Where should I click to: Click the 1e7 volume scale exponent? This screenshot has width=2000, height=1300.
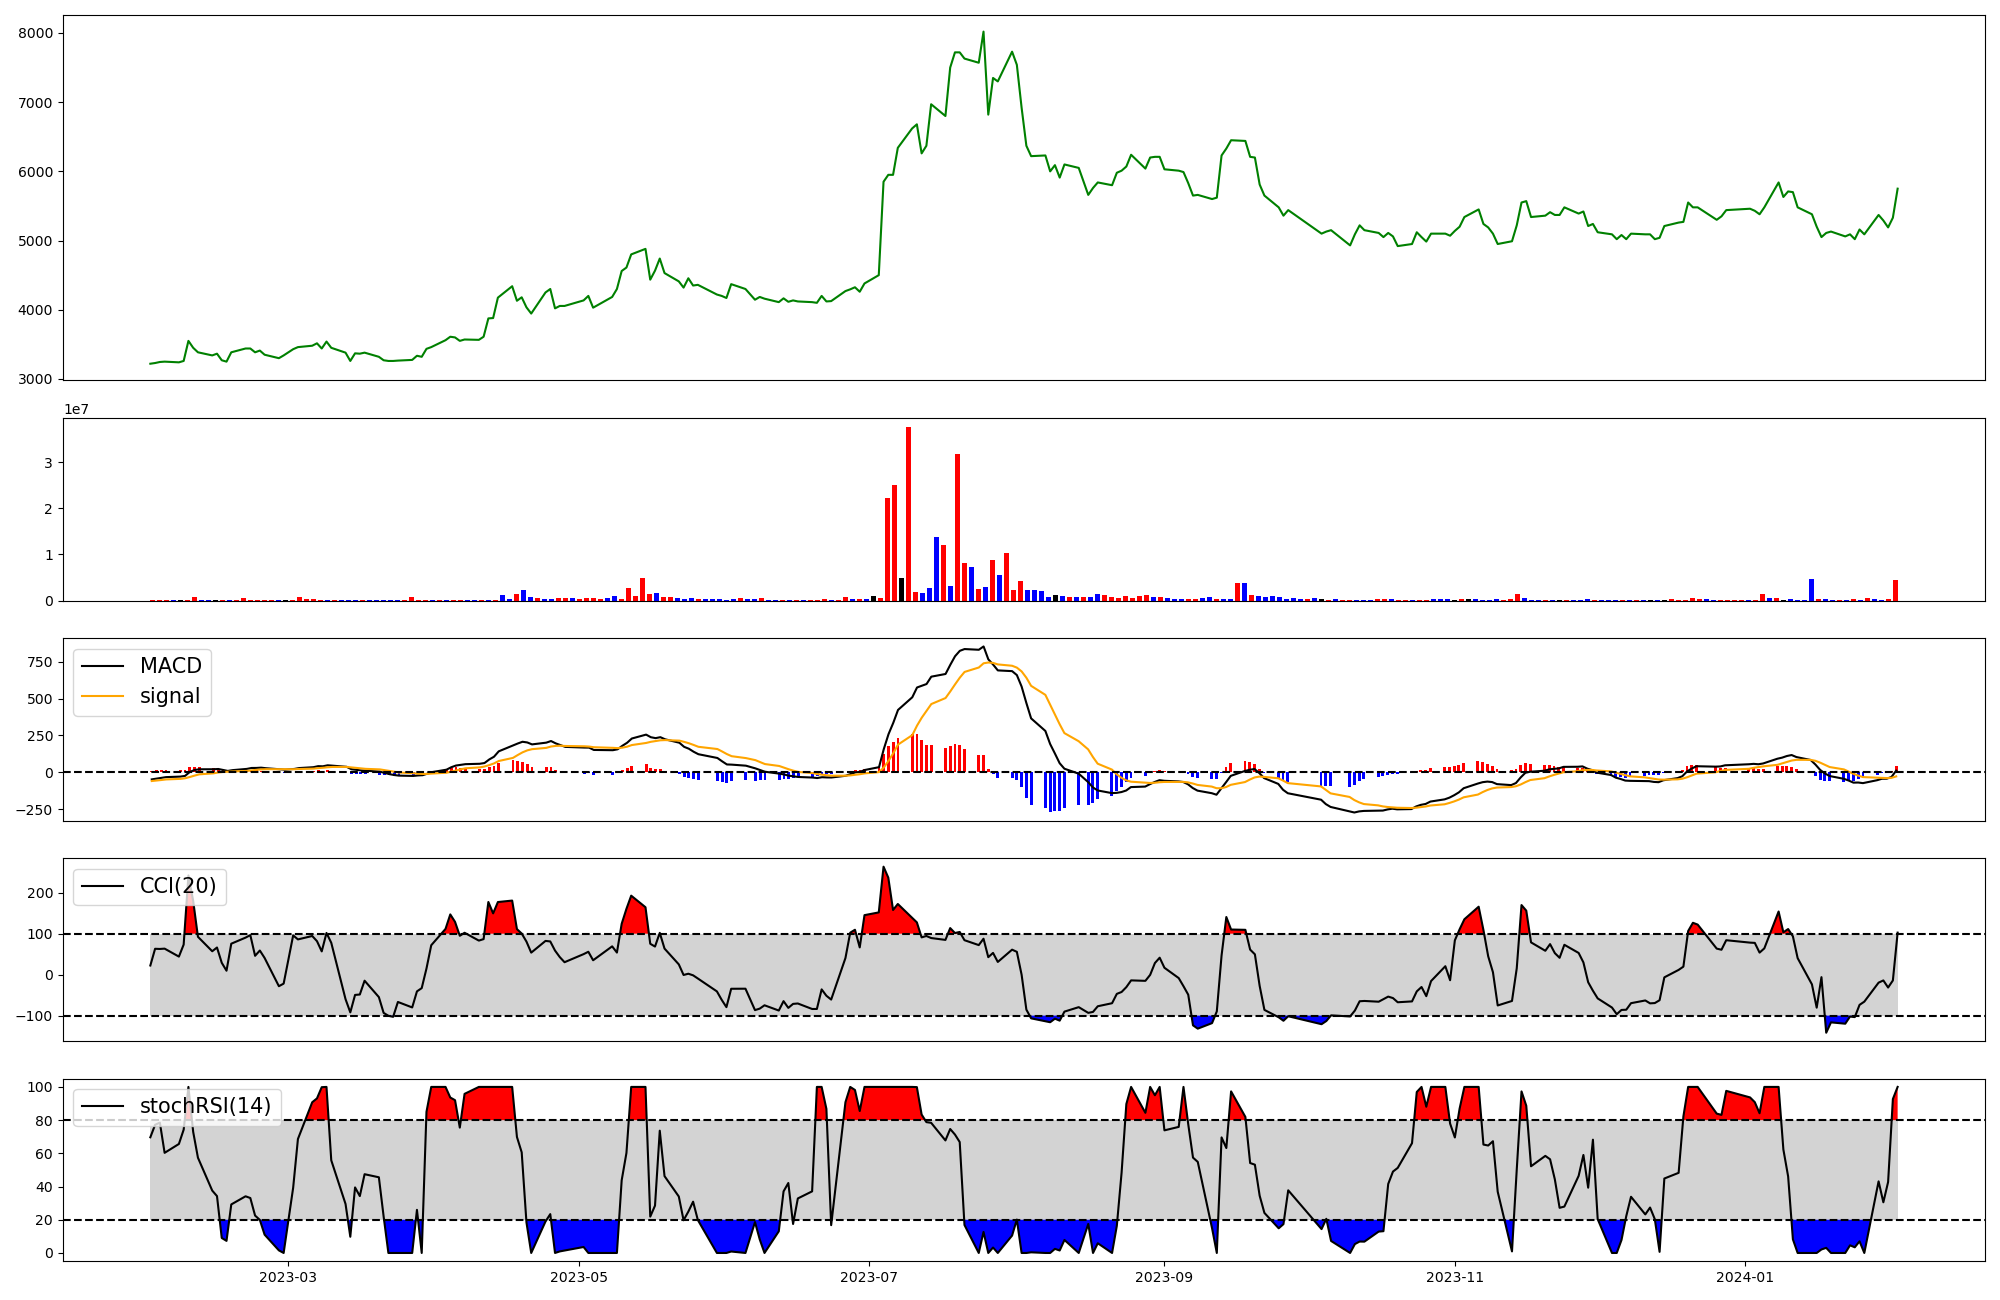[x=76, y=409]
